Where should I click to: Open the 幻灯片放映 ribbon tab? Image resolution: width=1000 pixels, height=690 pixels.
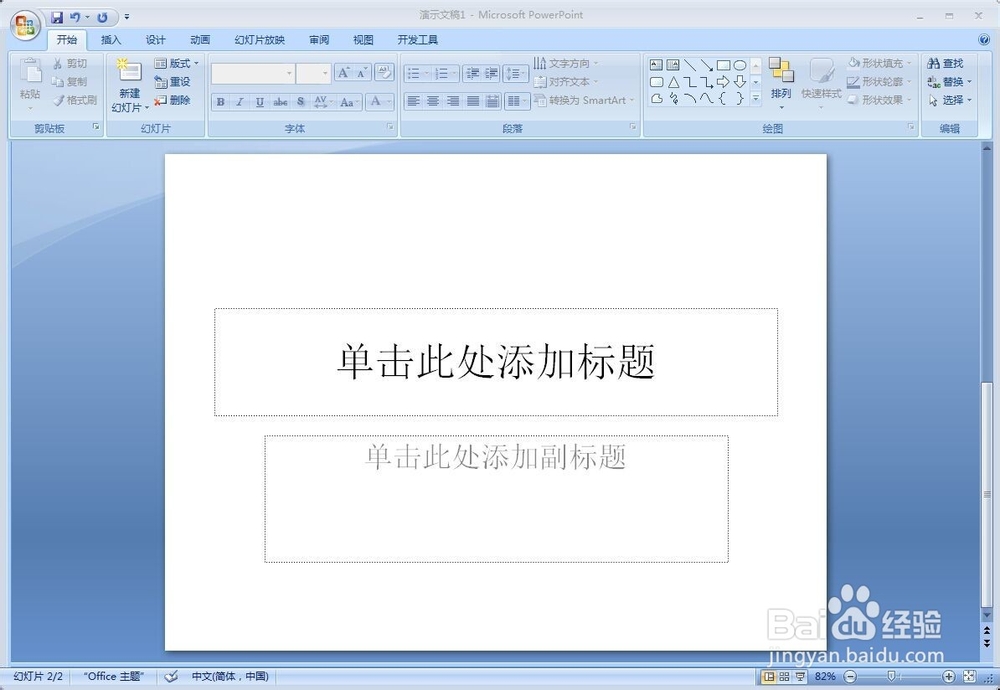[x=259, y=40]
